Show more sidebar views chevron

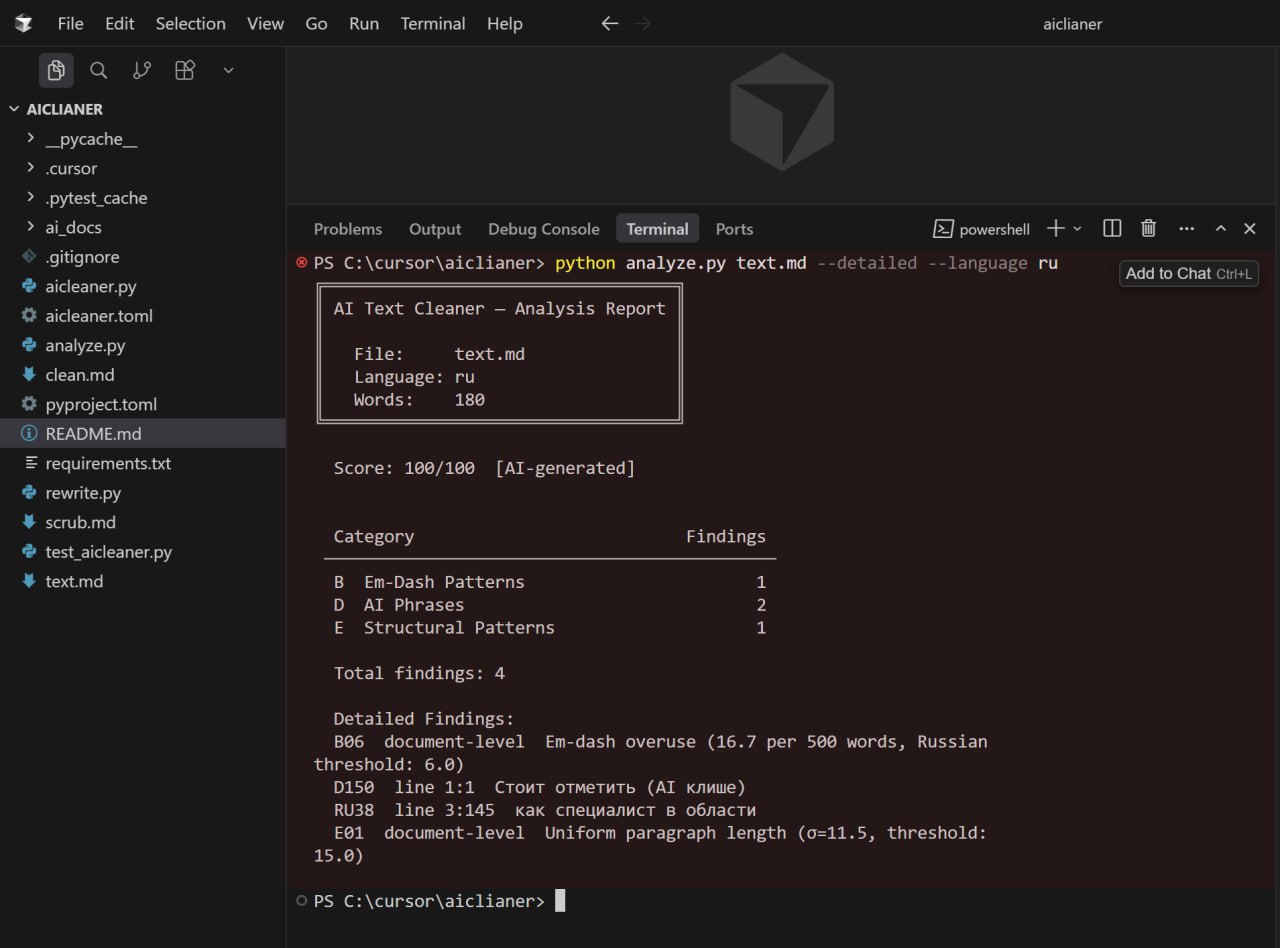[228, 70]
